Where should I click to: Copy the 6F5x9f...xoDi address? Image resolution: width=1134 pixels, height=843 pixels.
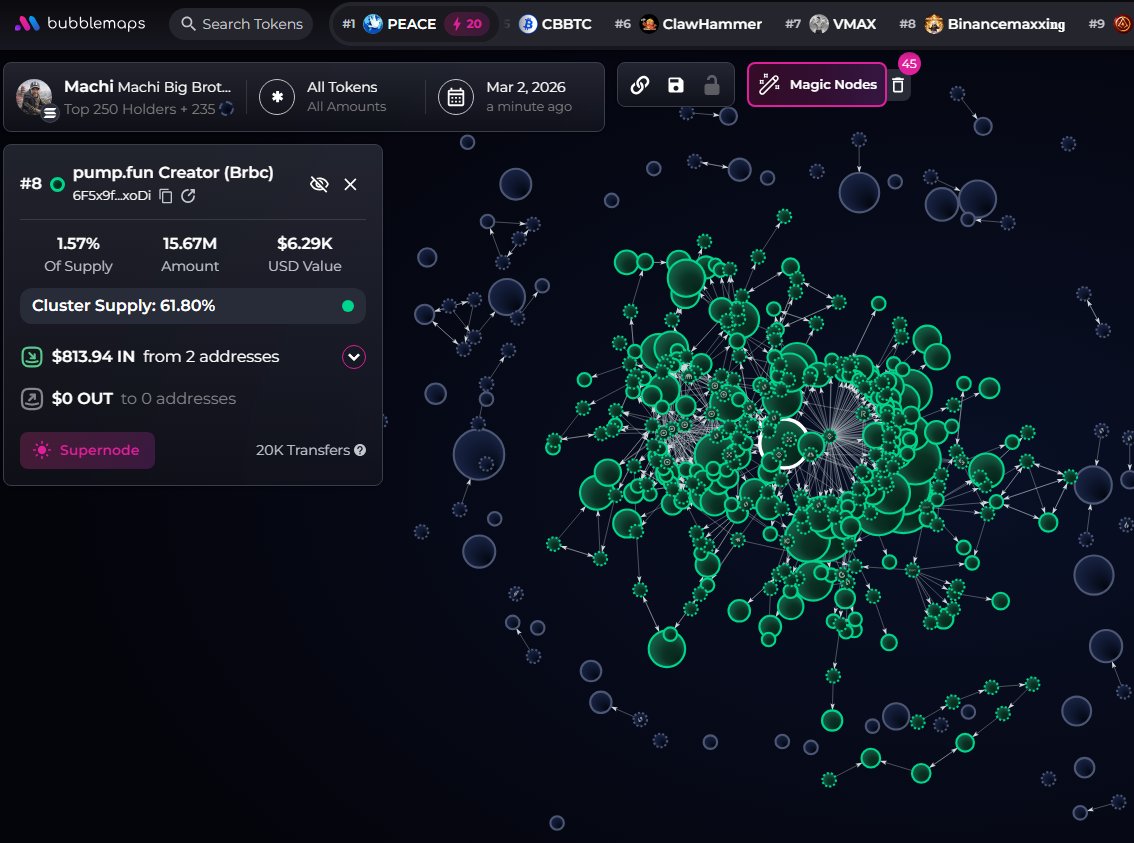coord(164,196)
